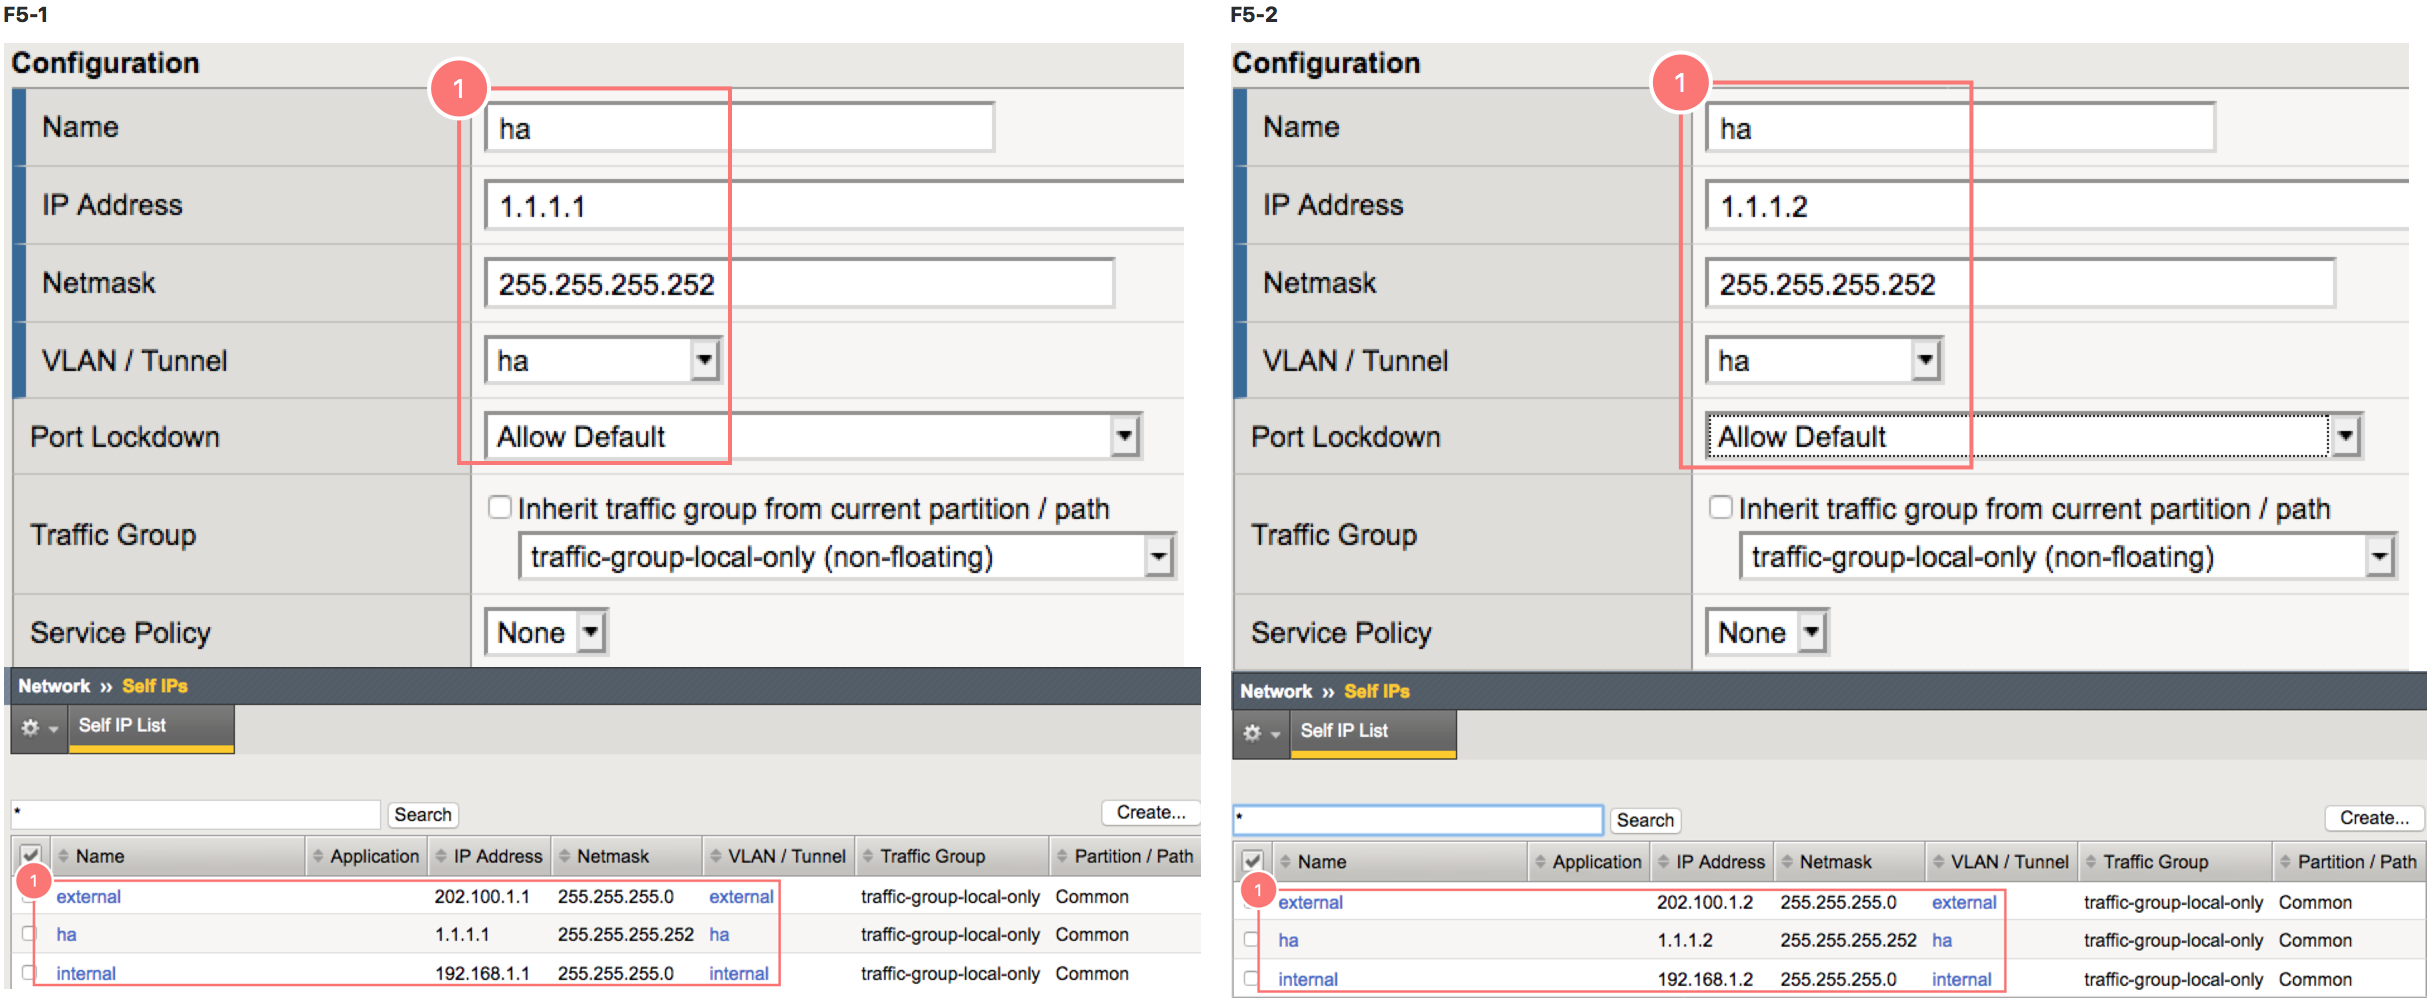Screen dimensions: 2431x998
Task: Open the gear menu in F5-2 Self IPs
Action: (x=1261, y=733)
